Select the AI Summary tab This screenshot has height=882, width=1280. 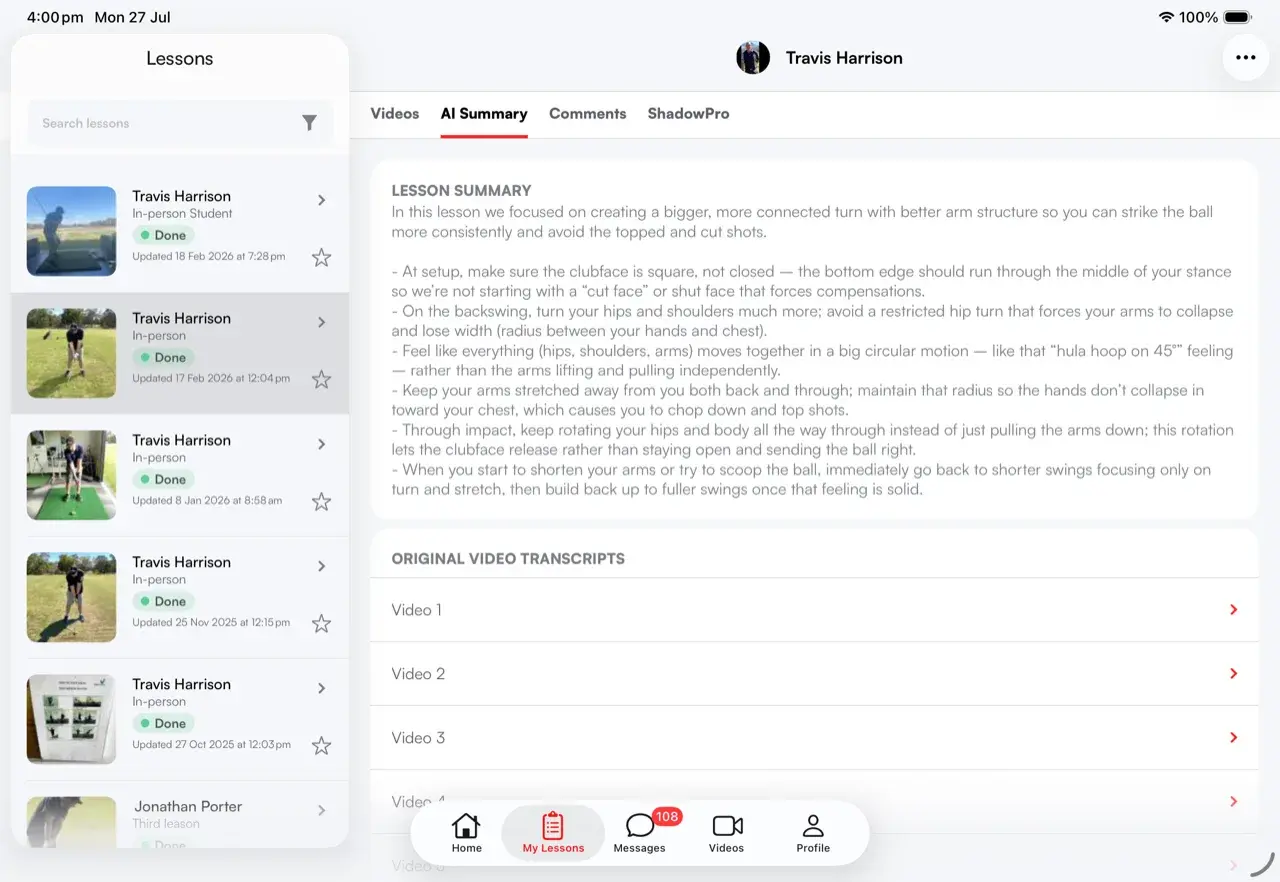pos(484,113)
